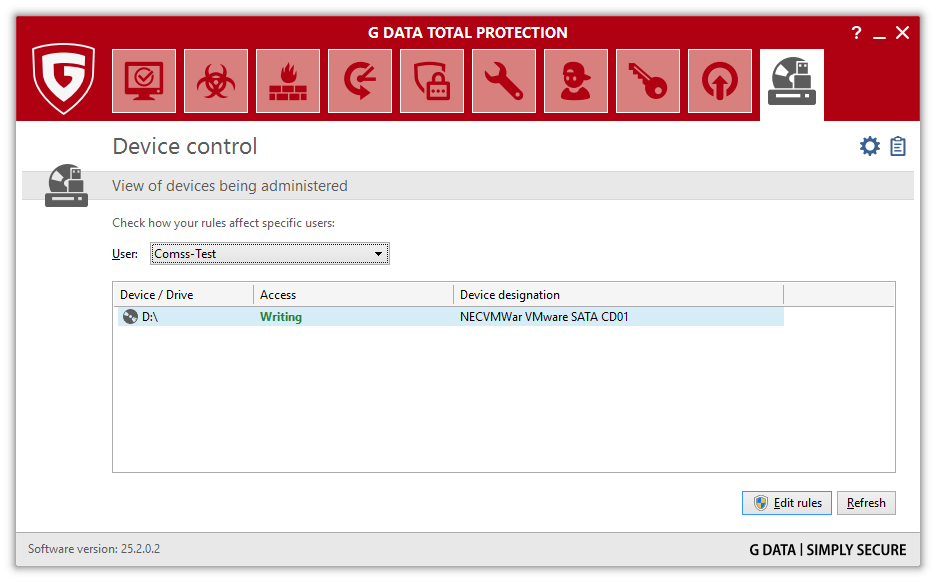Open the Autostart manager power icon

[x=719, y=81]
